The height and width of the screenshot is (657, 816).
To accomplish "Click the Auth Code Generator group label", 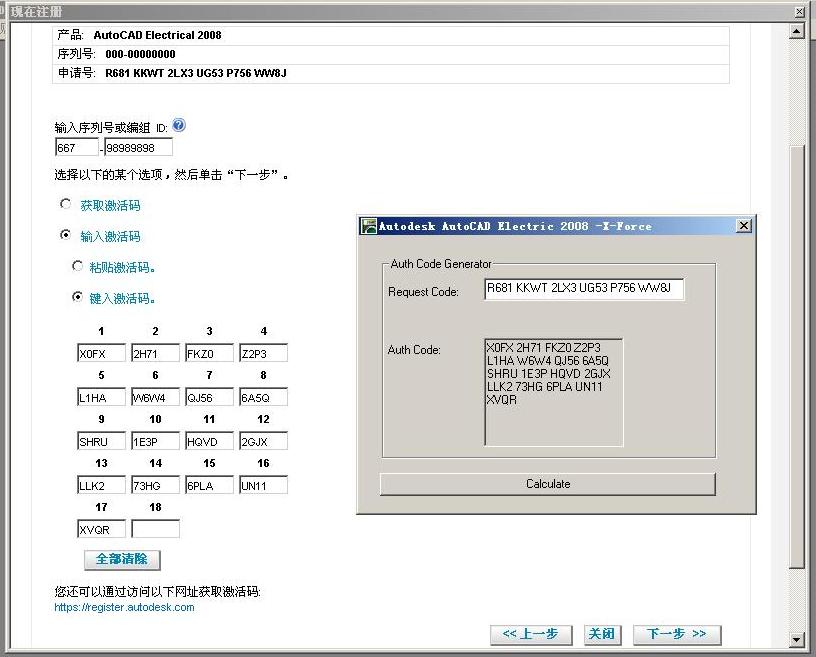I will pos(441,264).
